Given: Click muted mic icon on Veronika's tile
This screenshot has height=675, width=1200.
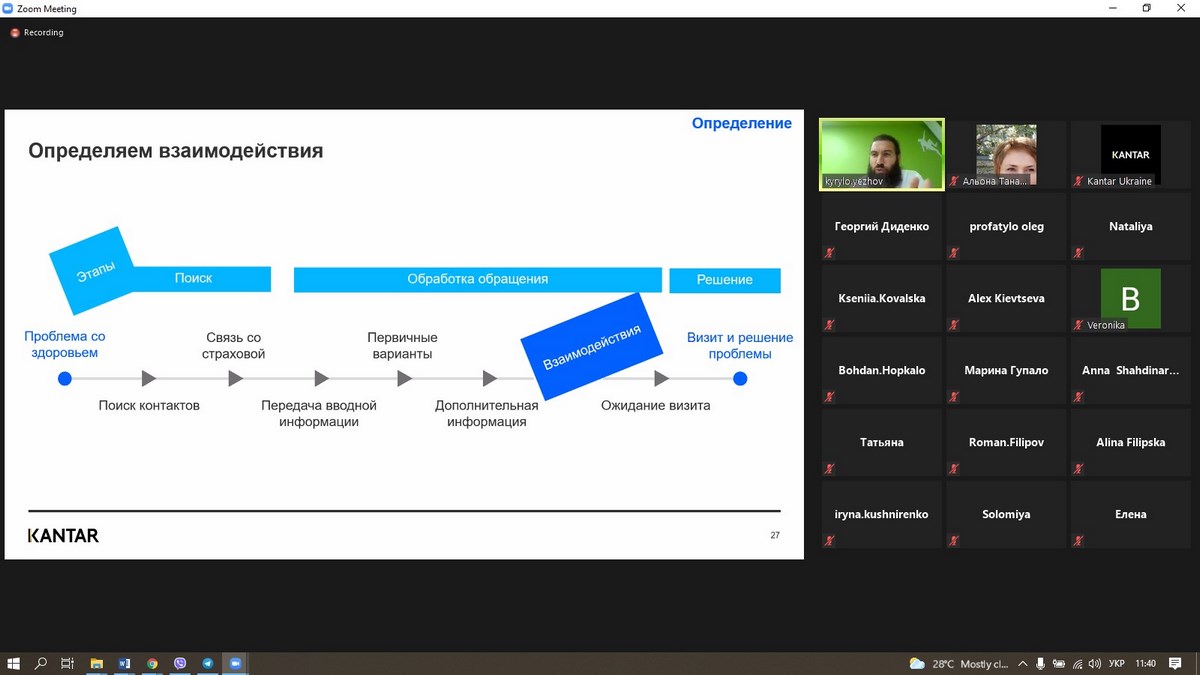Looking at the screenshot, I should coord(1079,325).
